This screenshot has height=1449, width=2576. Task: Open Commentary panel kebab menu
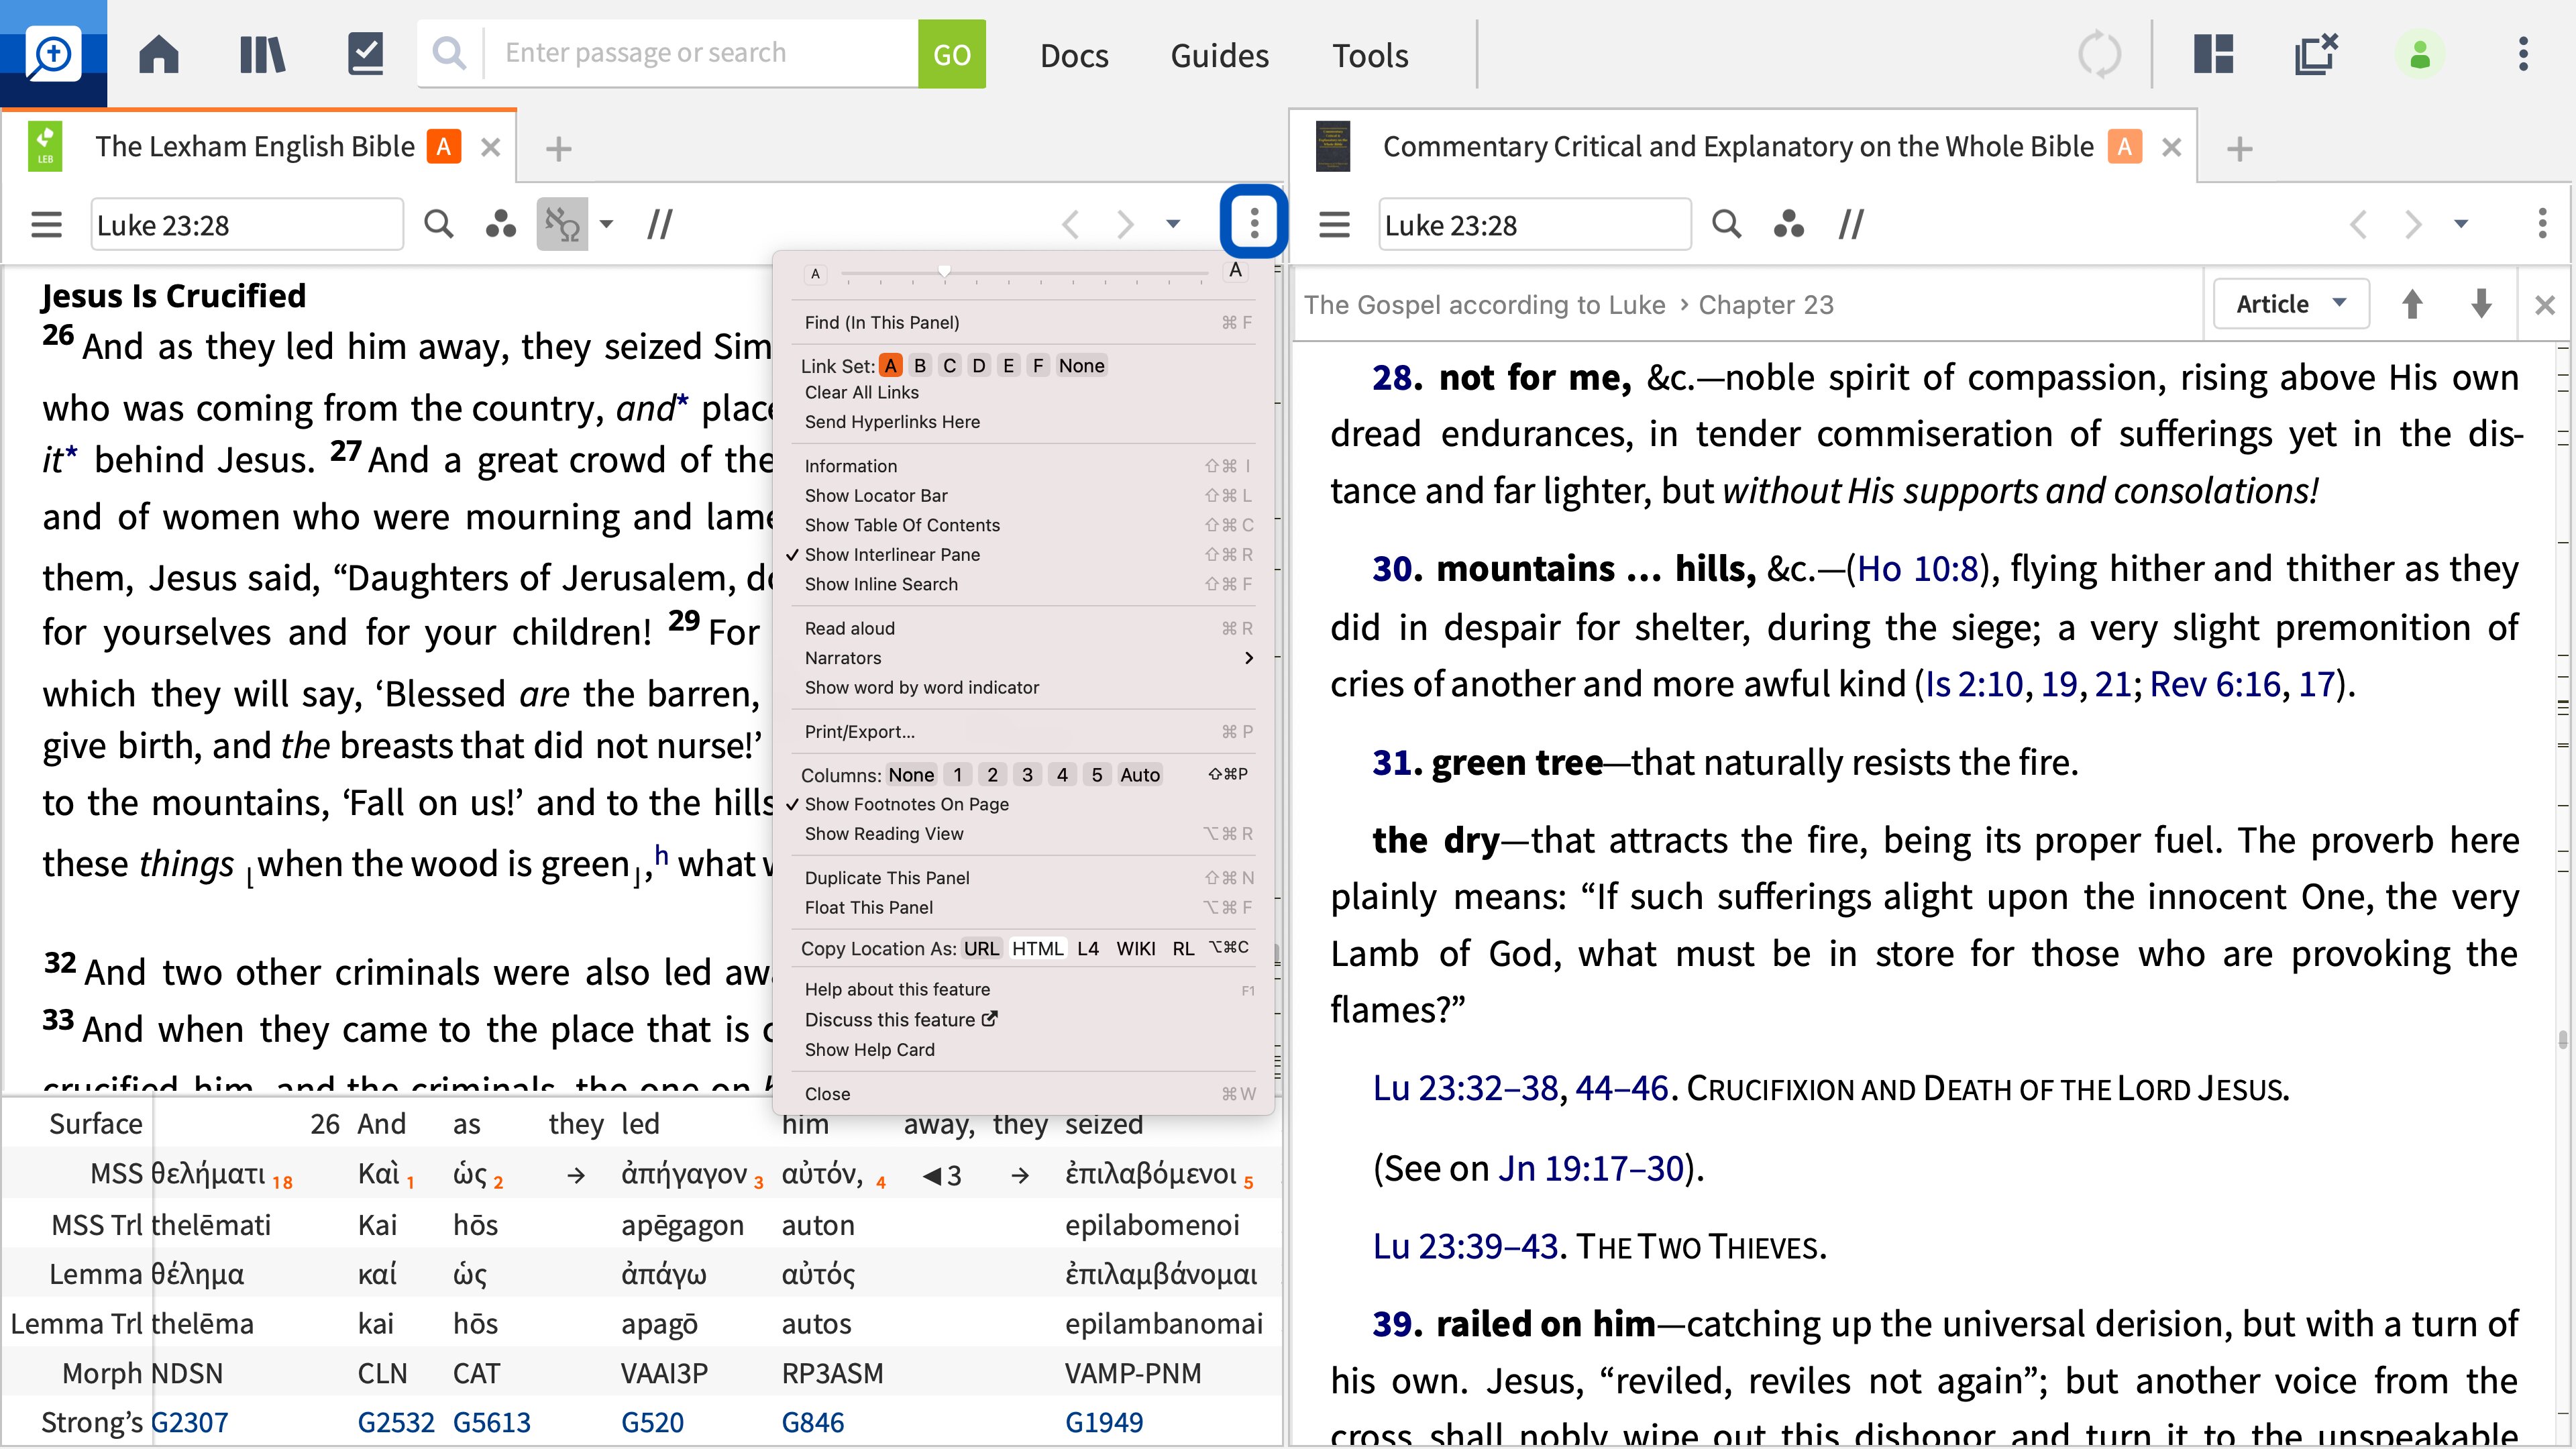(2542, 224)
